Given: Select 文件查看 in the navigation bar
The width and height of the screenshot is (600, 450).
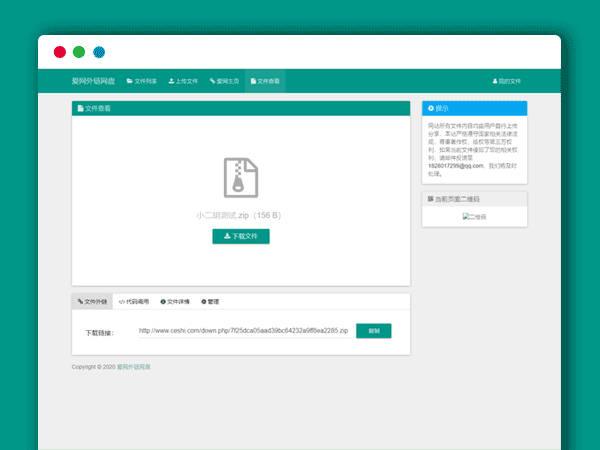Looking at the screenshot, I should coord(265,80).
